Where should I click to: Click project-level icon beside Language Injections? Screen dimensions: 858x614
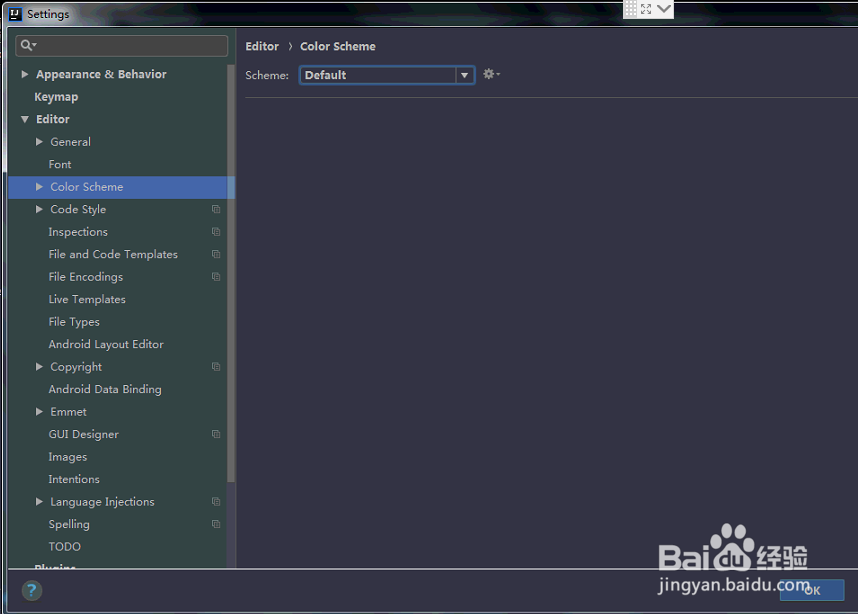coord(216,501)
